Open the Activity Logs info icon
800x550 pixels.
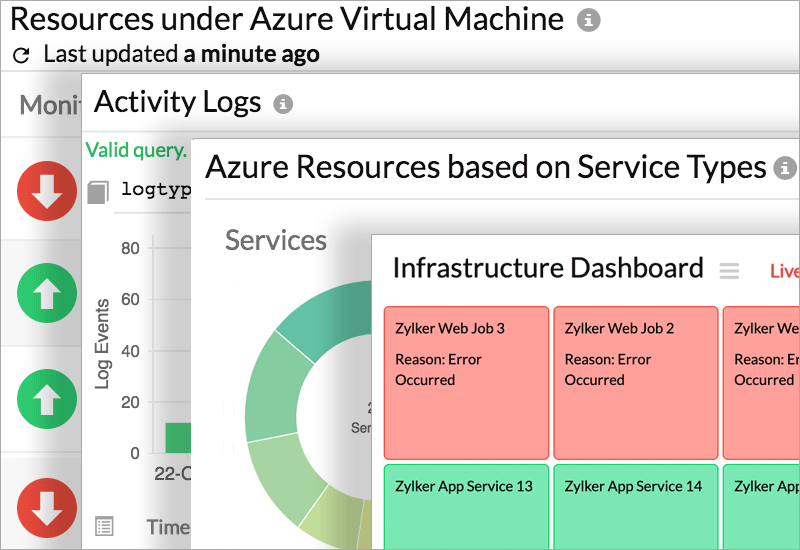coord(283,104)
